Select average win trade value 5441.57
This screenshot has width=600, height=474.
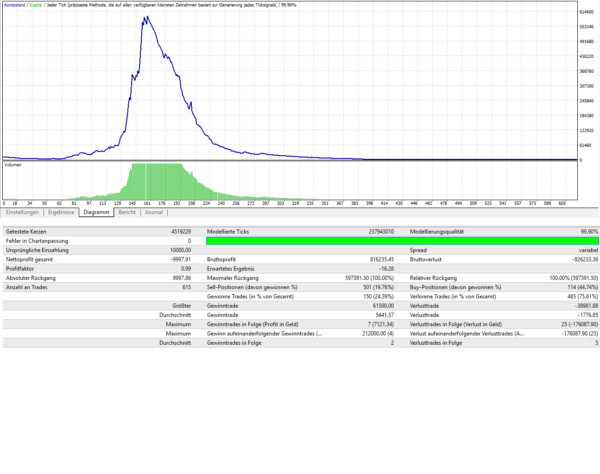click(385, 315)
